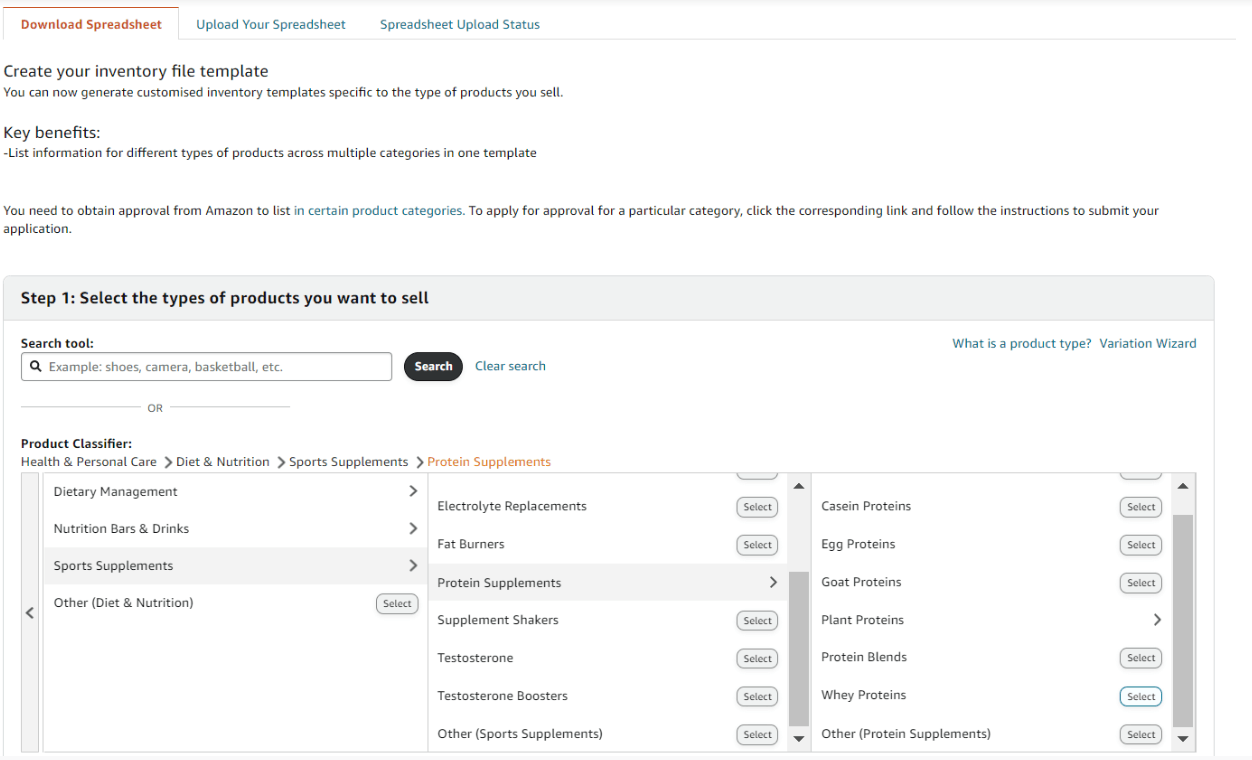The width and height of the screenshot is (1252, 760).
Task: Open the Plant Proteins subcategory chevron
Action: 1157,620
